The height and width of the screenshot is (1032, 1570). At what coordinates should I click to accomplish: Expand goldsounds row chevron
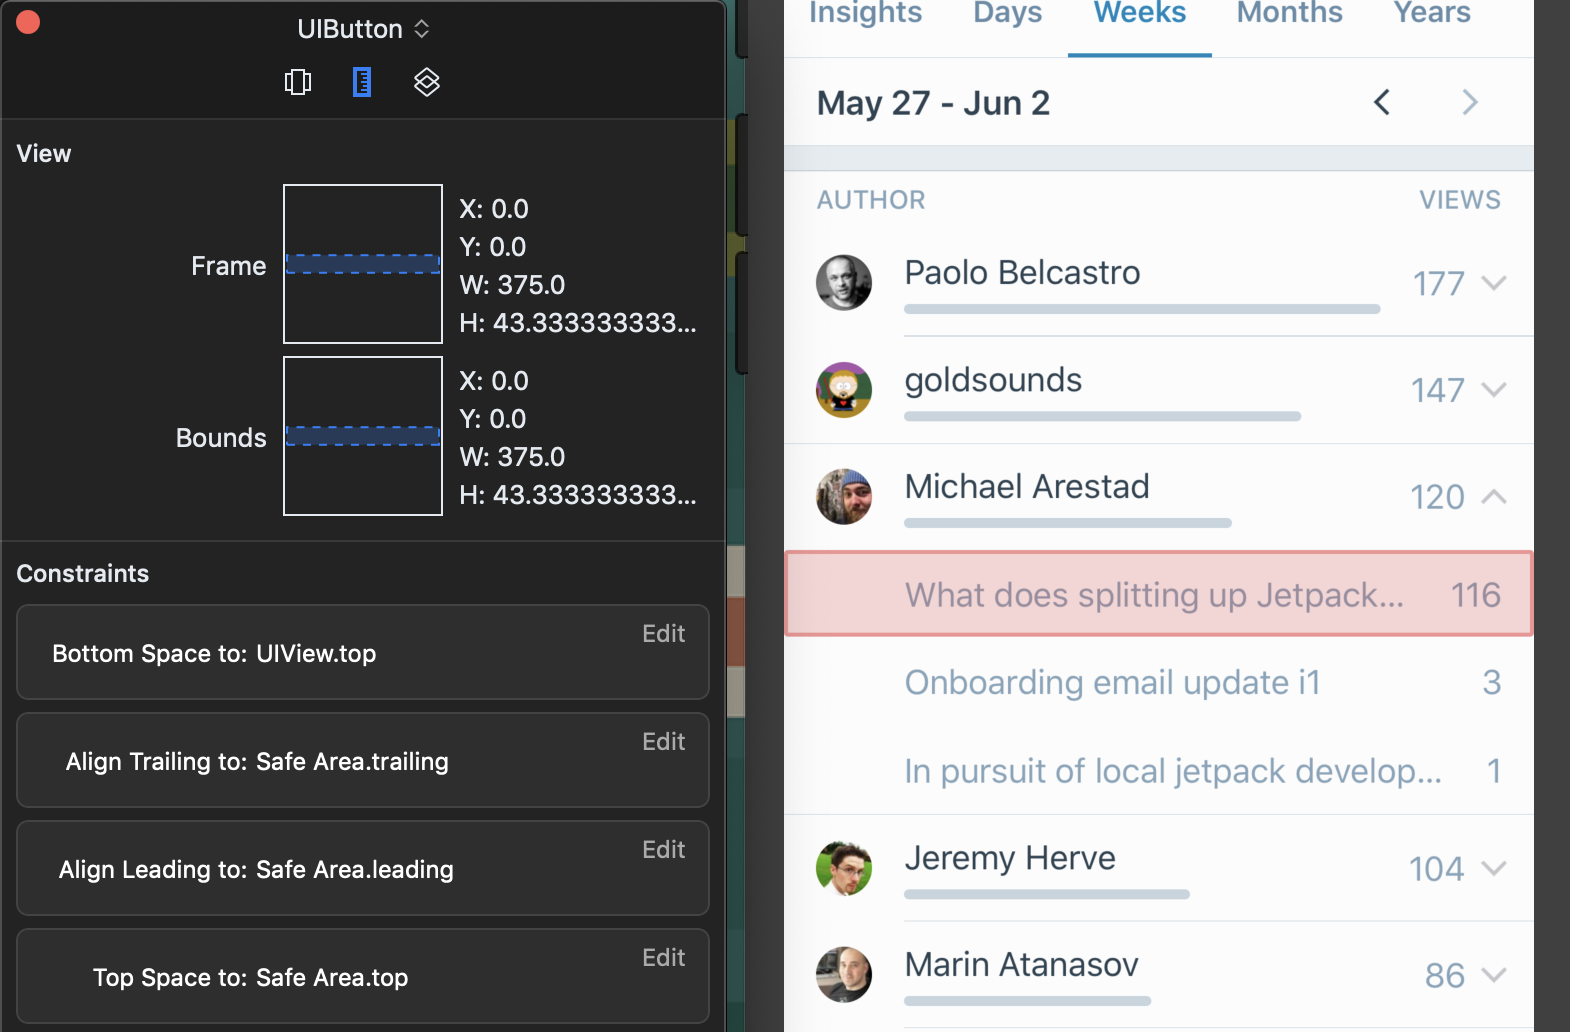click(1494, 390)
